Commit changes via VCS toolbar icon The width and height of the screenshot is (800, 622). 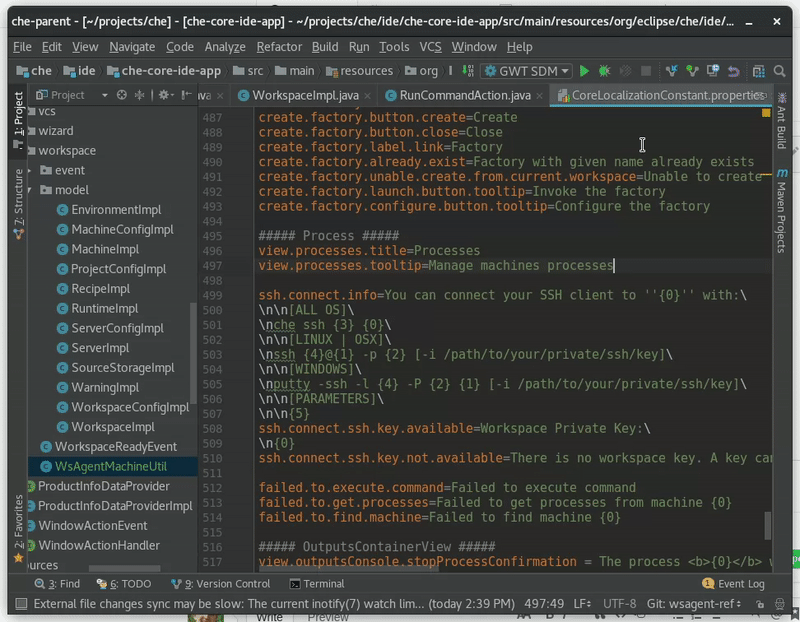(692, 71)
